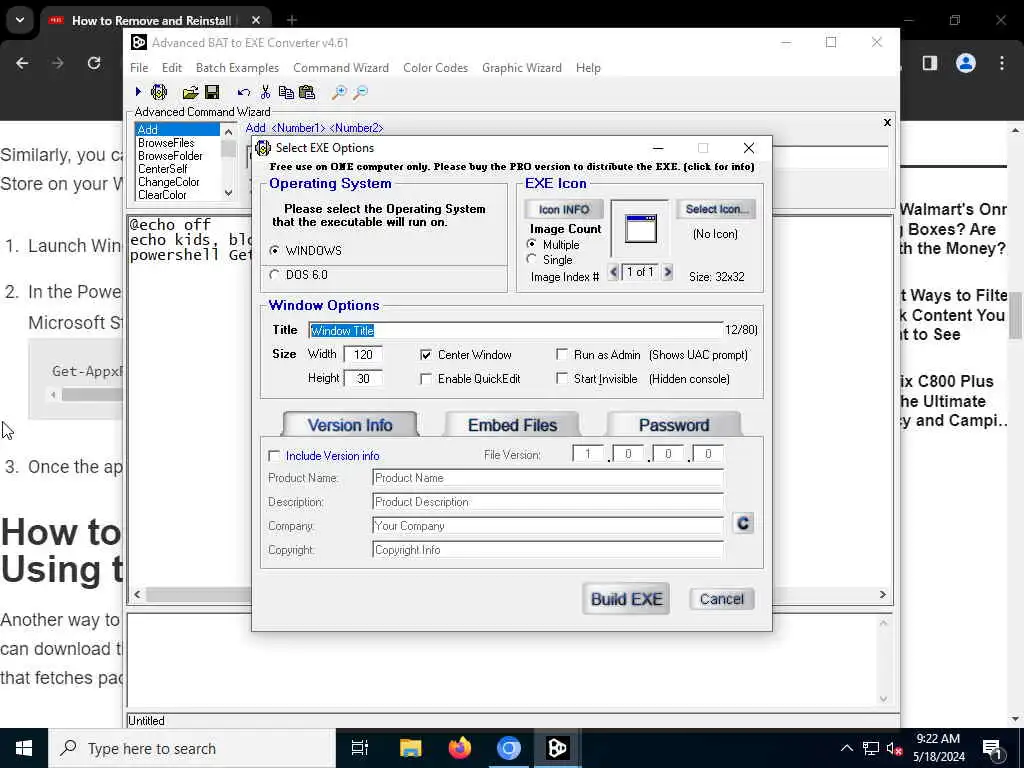Open the Color Codes menu
The width and height of the screenshot is (1024, 768).
pyautogui.click(x=436, y=68)
